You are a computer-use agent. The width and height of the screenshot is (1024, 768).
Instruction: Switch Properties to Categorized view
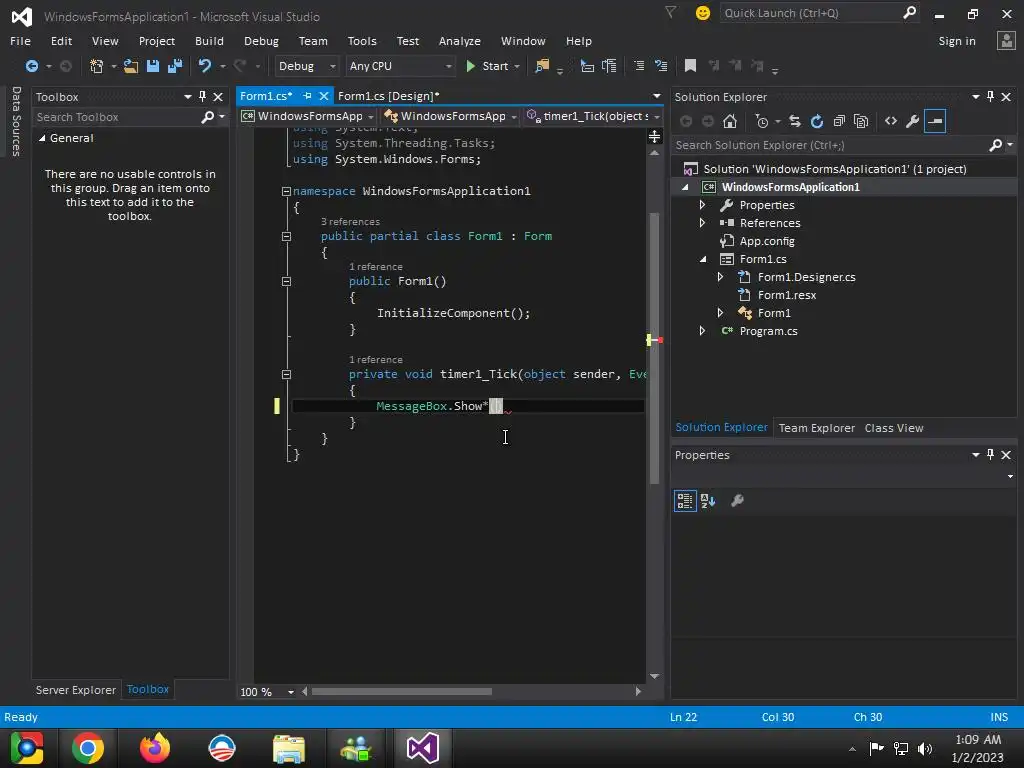coord(685,501)
